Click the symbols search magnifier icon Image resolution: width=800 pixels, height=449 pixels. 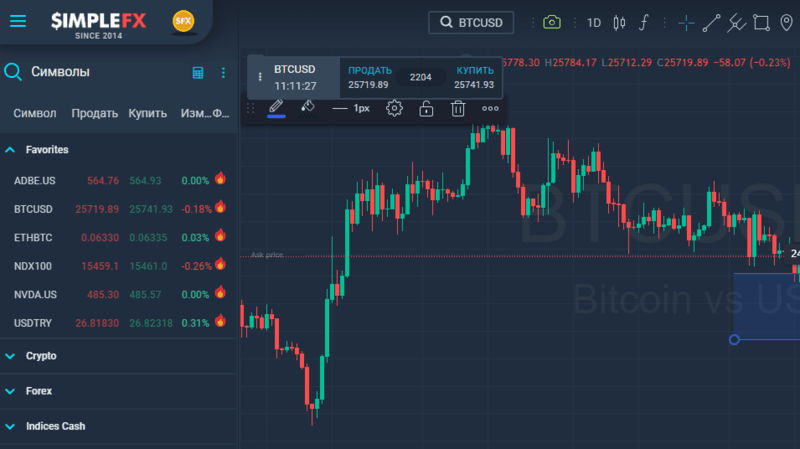pyautogui.click(x=13, y=72)
